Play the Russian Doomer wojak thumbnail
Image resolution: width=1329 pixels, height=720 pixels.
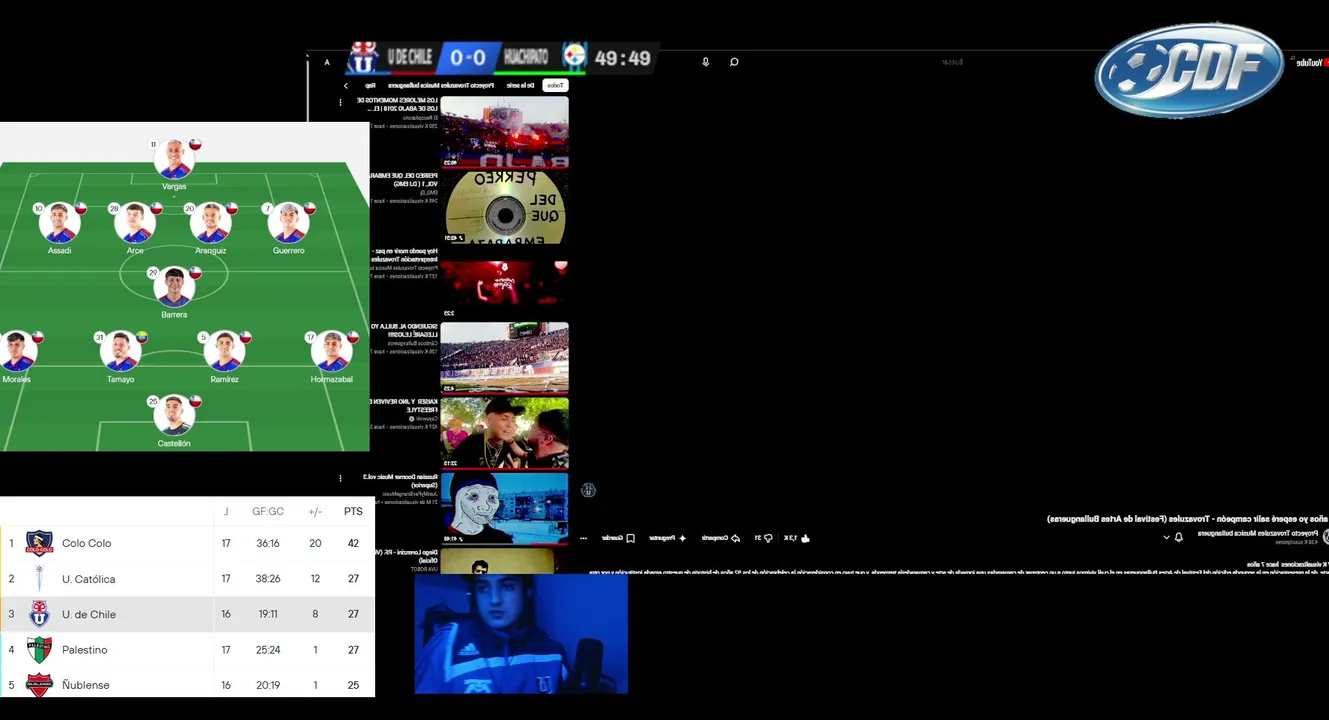click(505, 508)
